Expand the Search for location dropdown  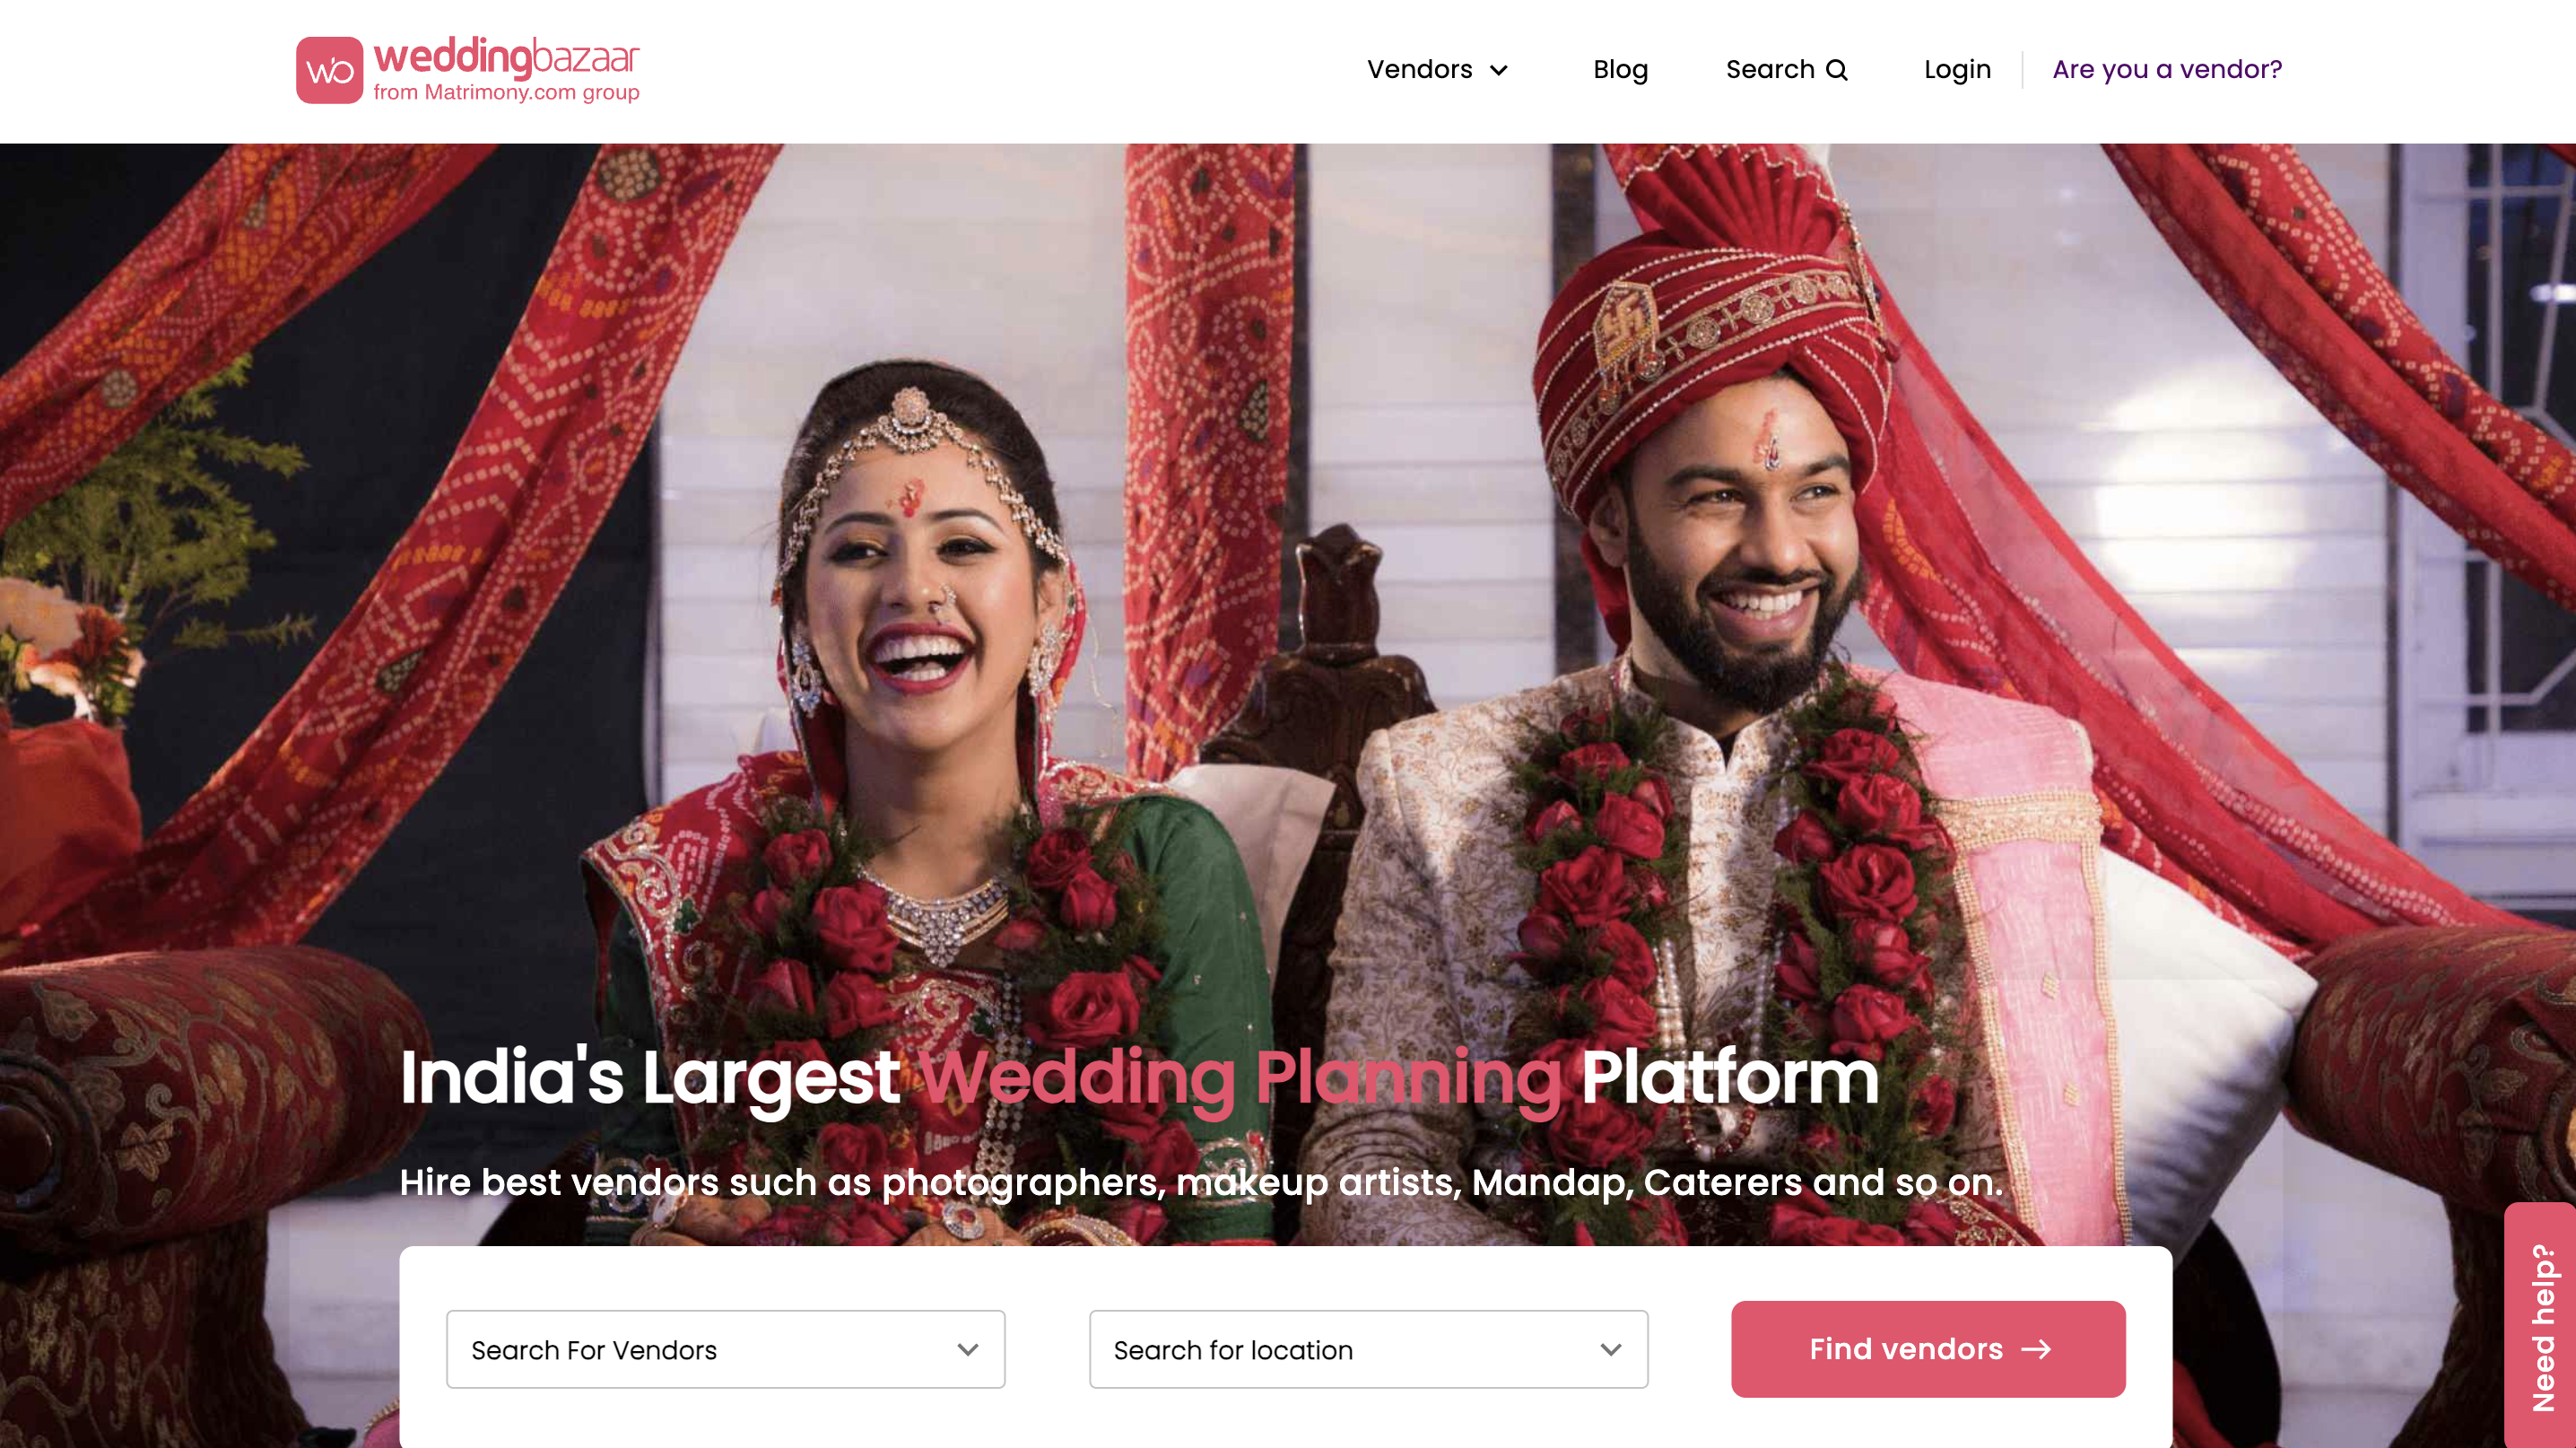[x=1368, y=1349]
